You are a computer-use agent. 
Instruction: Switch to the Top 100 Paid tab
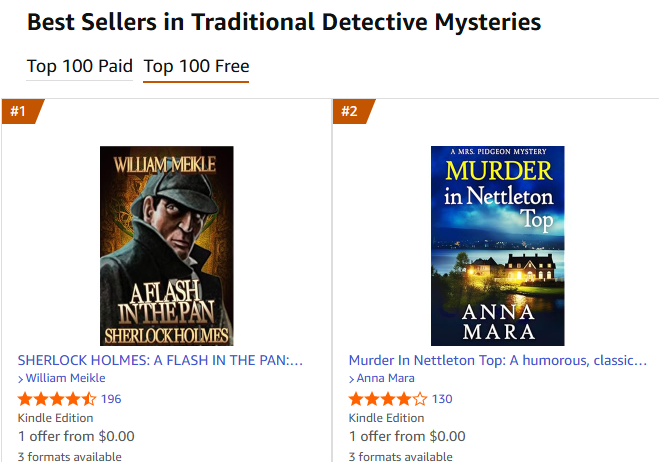(x=79, y=67)
